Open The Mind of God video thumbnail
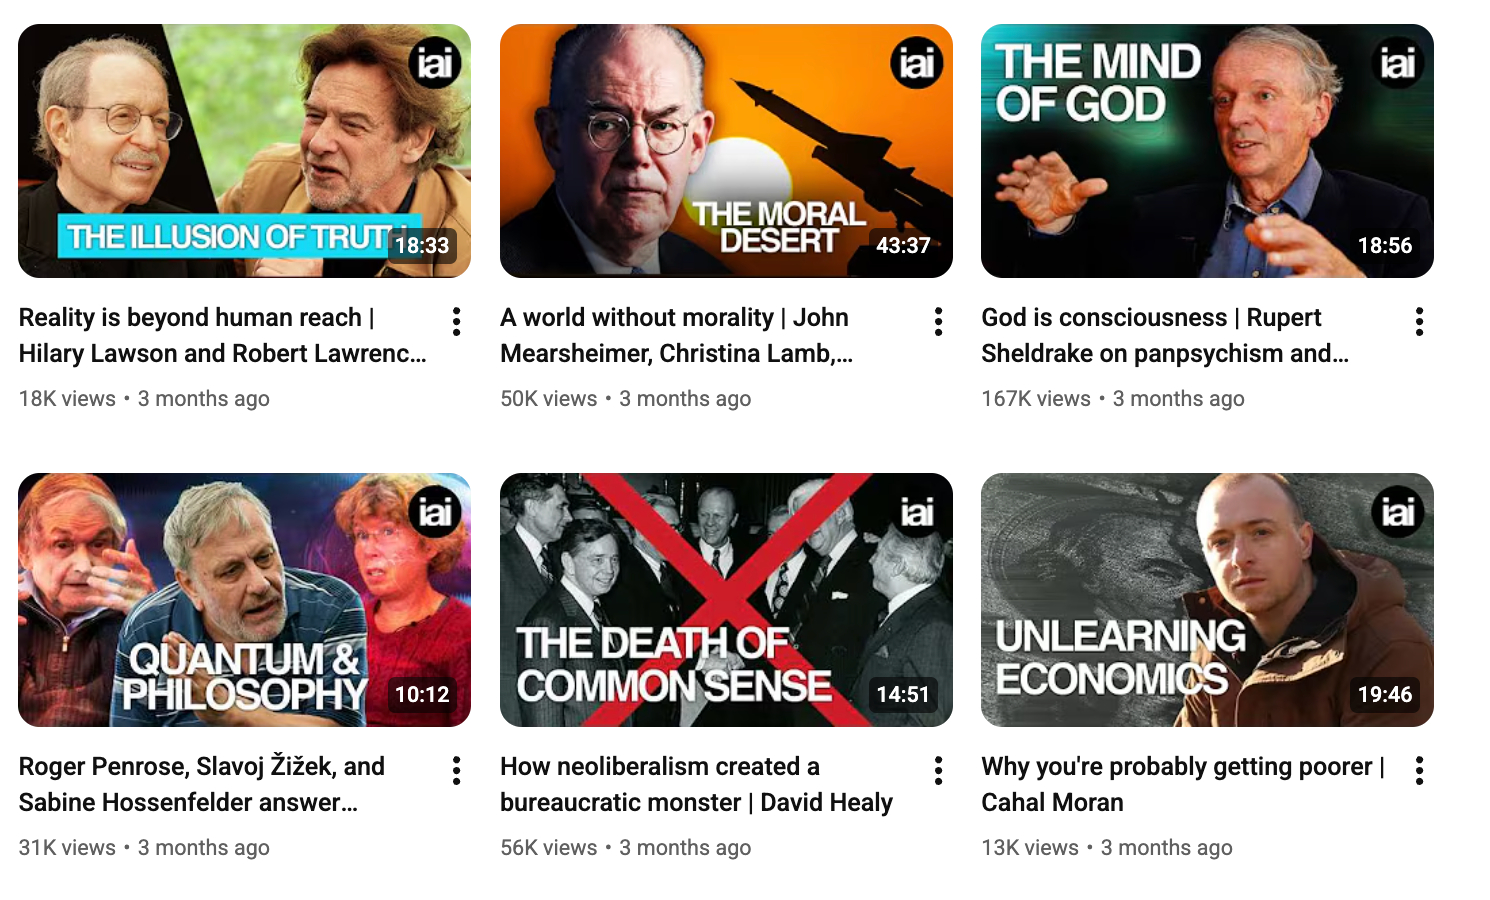The width and height of the screenshot is (1490, 900). 1207,151
